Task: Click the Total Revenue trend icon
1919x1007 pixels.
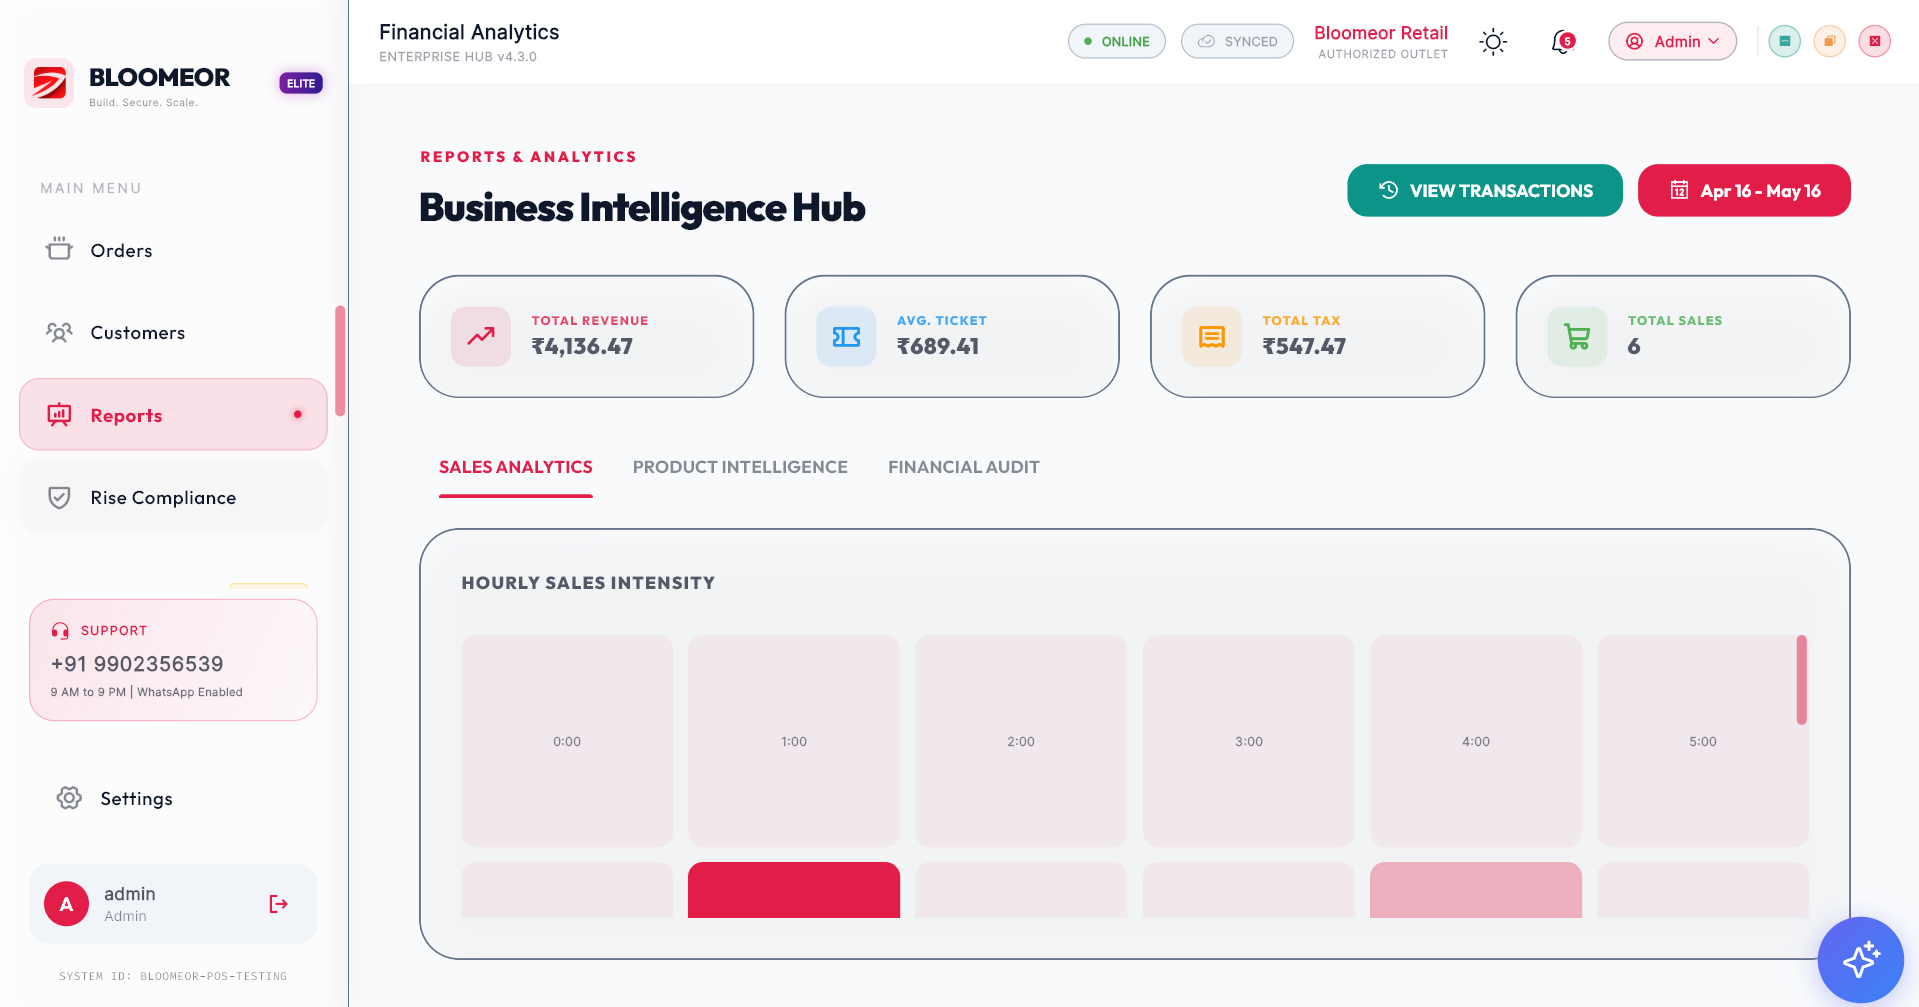Action: [x=481, y=336]
